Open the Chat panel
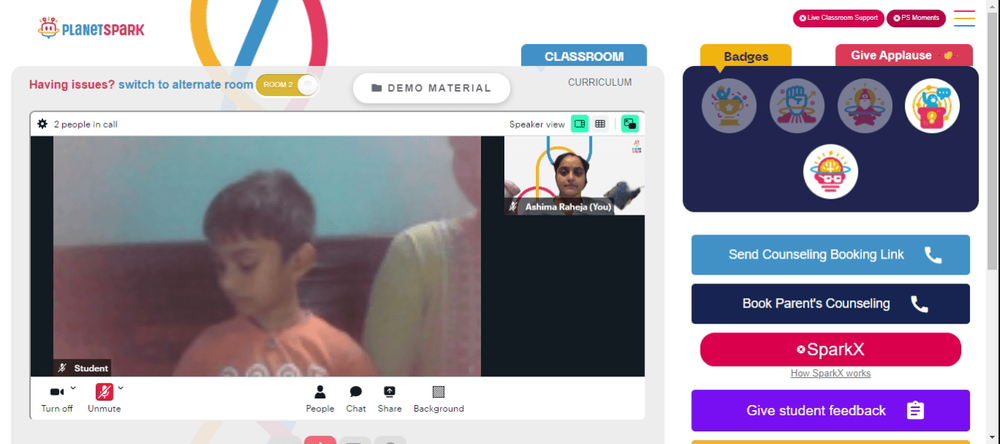This screenshot has height=444, width=1000. (x=356, y=399)
